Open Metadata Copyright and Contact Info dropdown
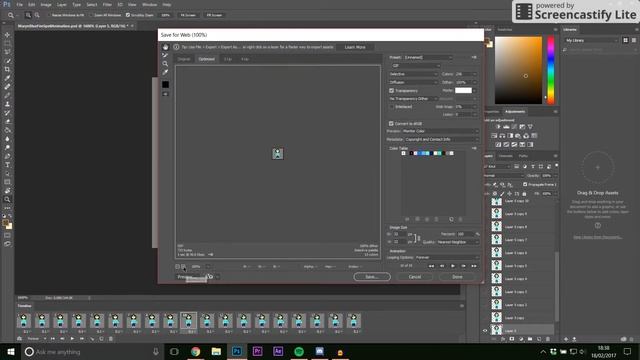Image resolution: width=640 pixels, height=360 pixels. pos(442,139)
